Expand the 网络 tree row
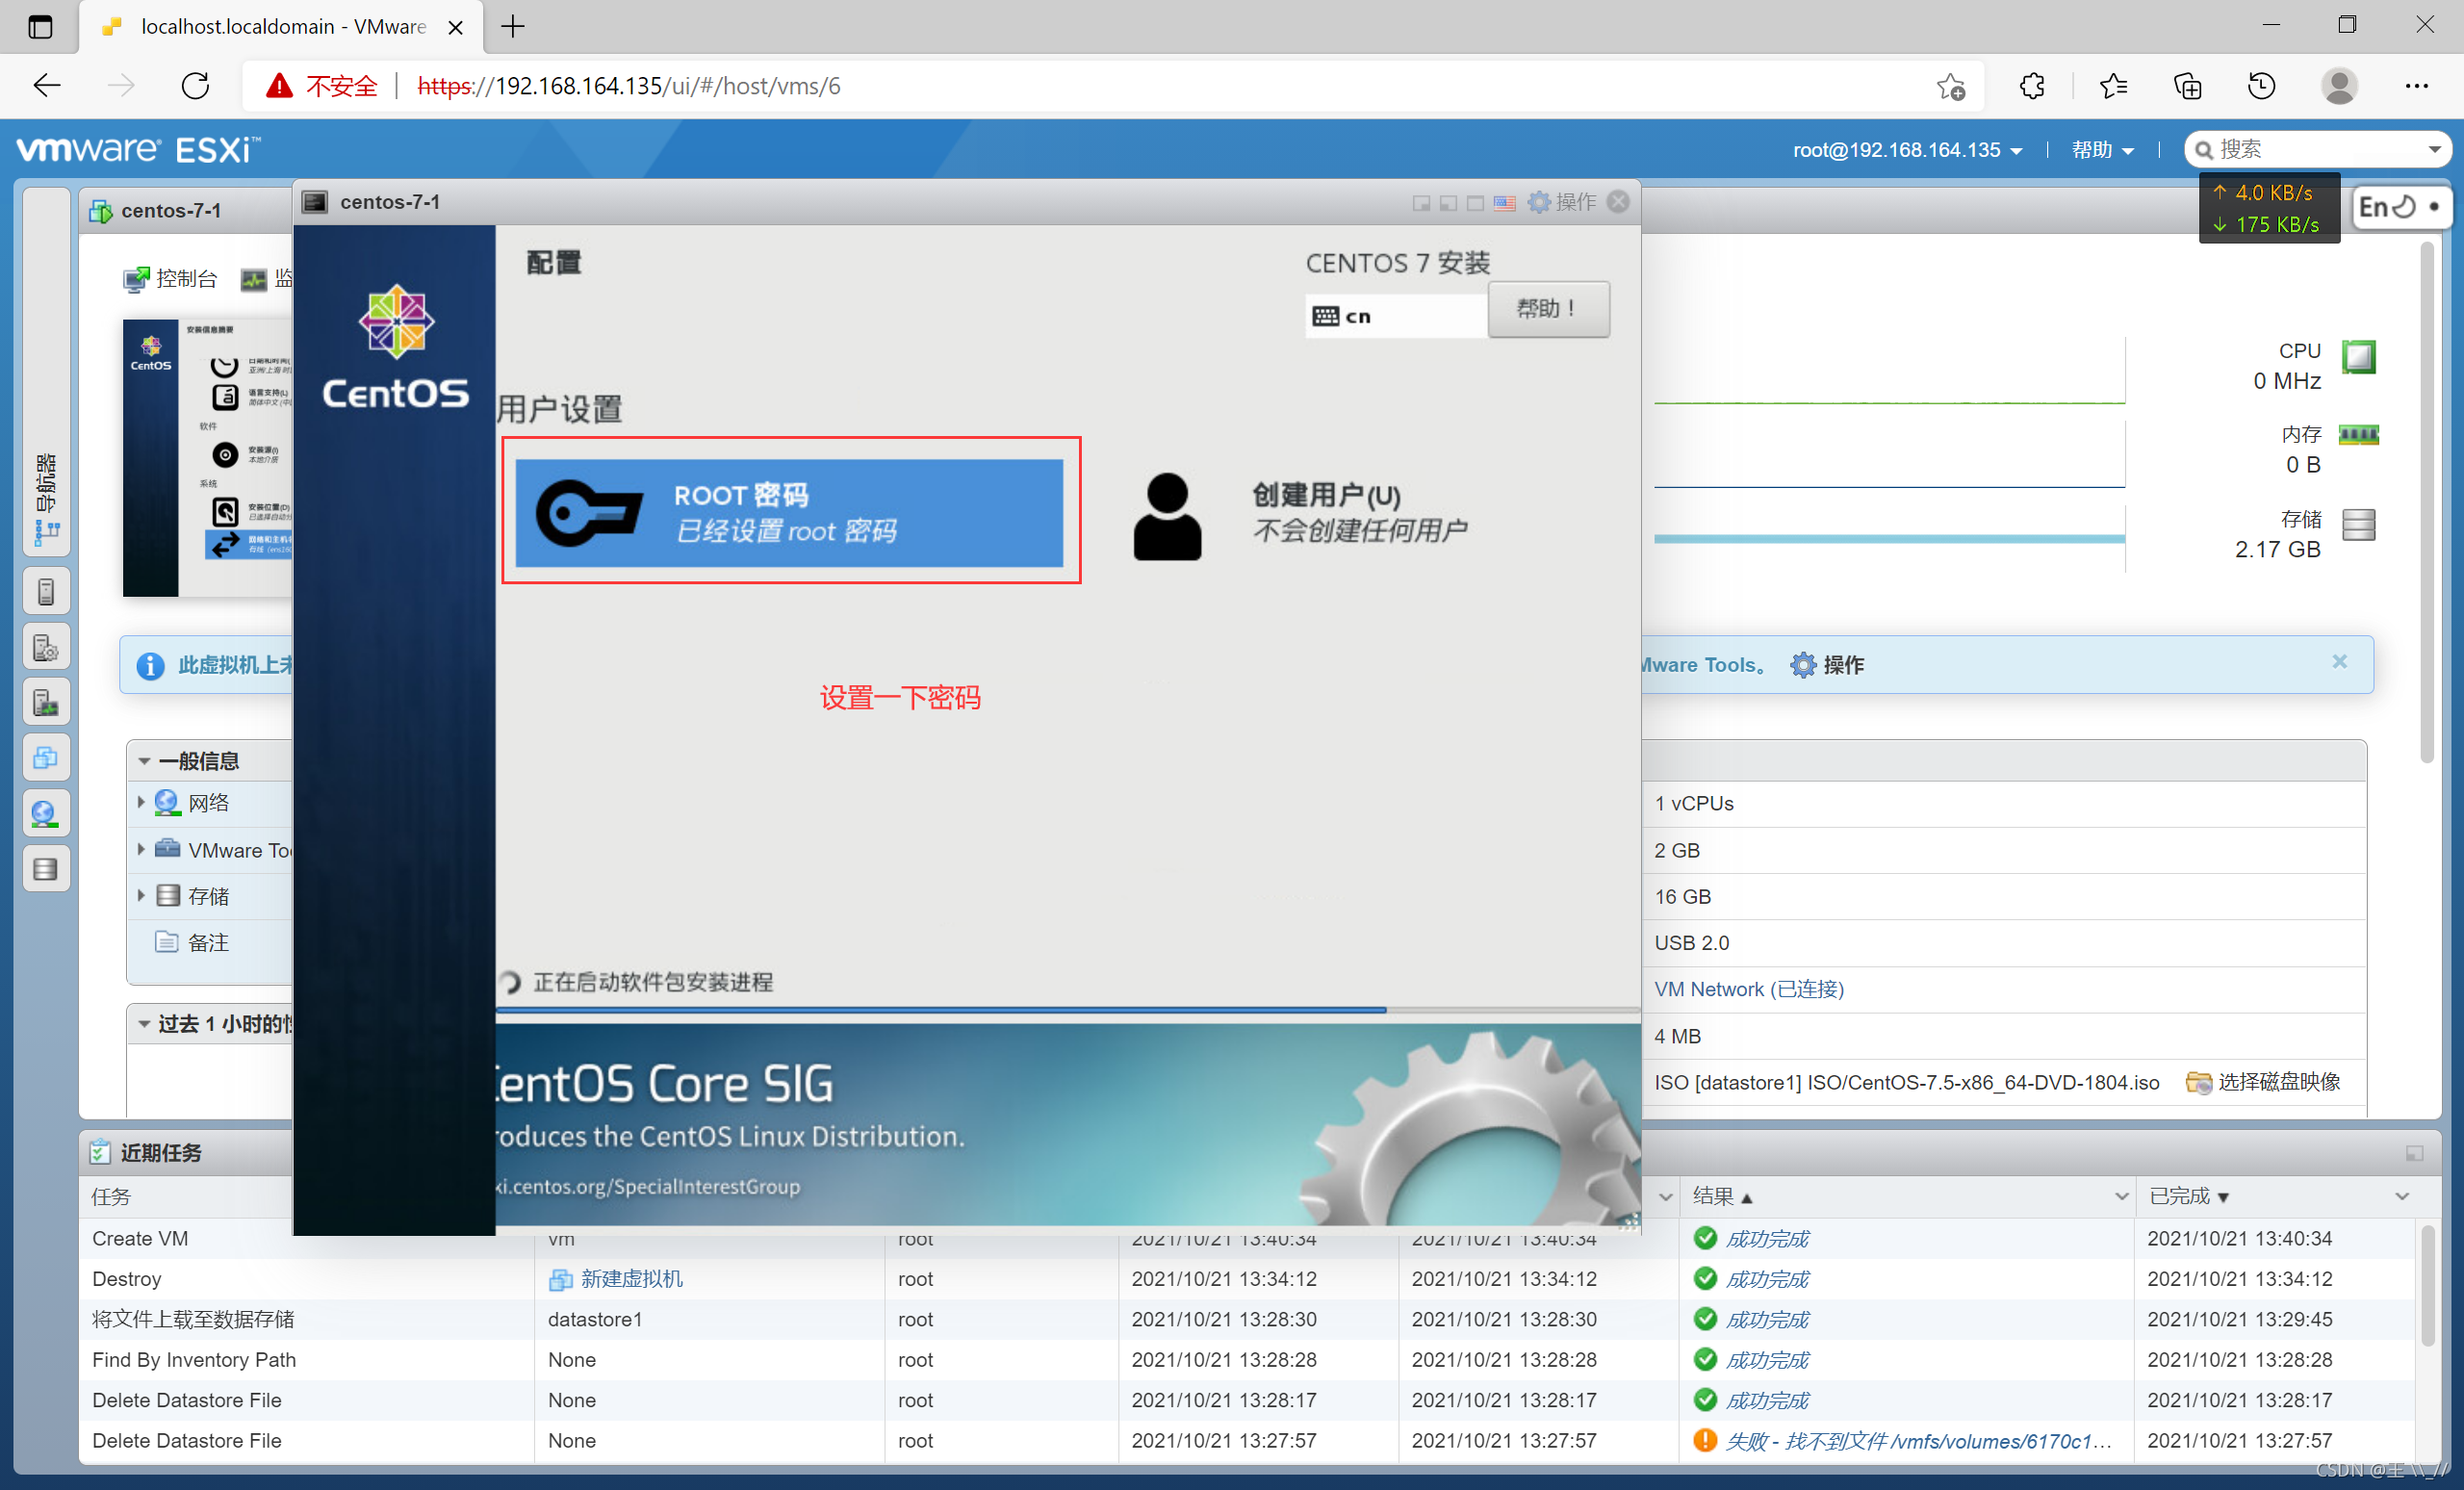Image resolution: width=2464 pixels, height=1490 pixels. click(x=141, y=802)
